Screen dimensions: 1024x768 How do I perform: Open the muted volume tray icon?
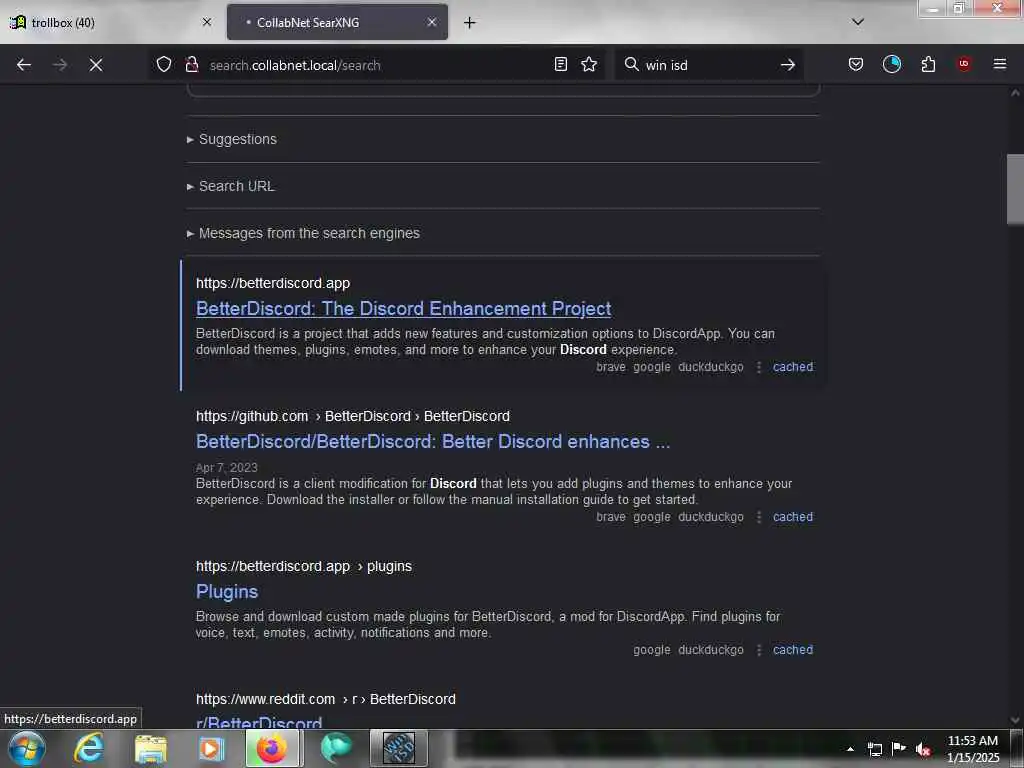[x=923, y=749]
